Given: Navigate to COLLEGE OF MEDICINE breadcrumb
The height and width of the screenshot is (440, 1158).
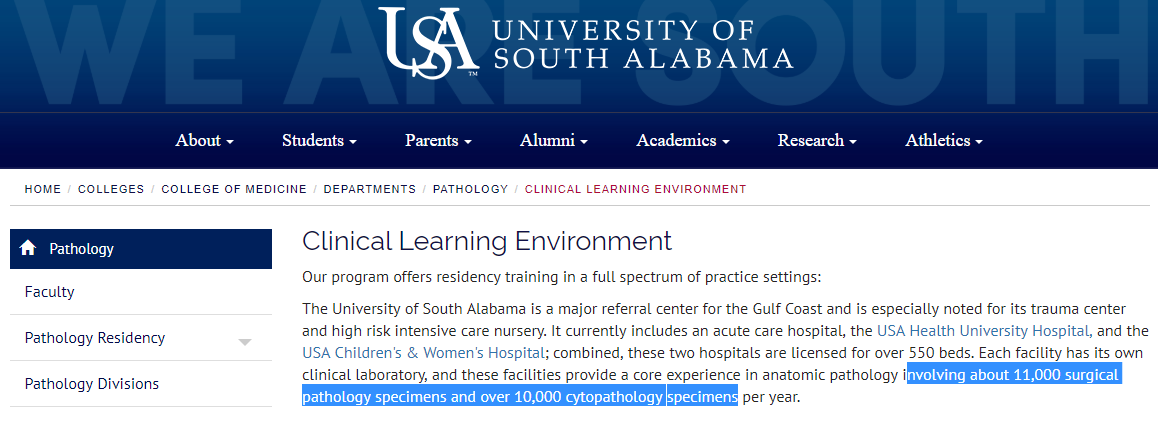Looking at the screenshot, I should click(x=235, y=189).
